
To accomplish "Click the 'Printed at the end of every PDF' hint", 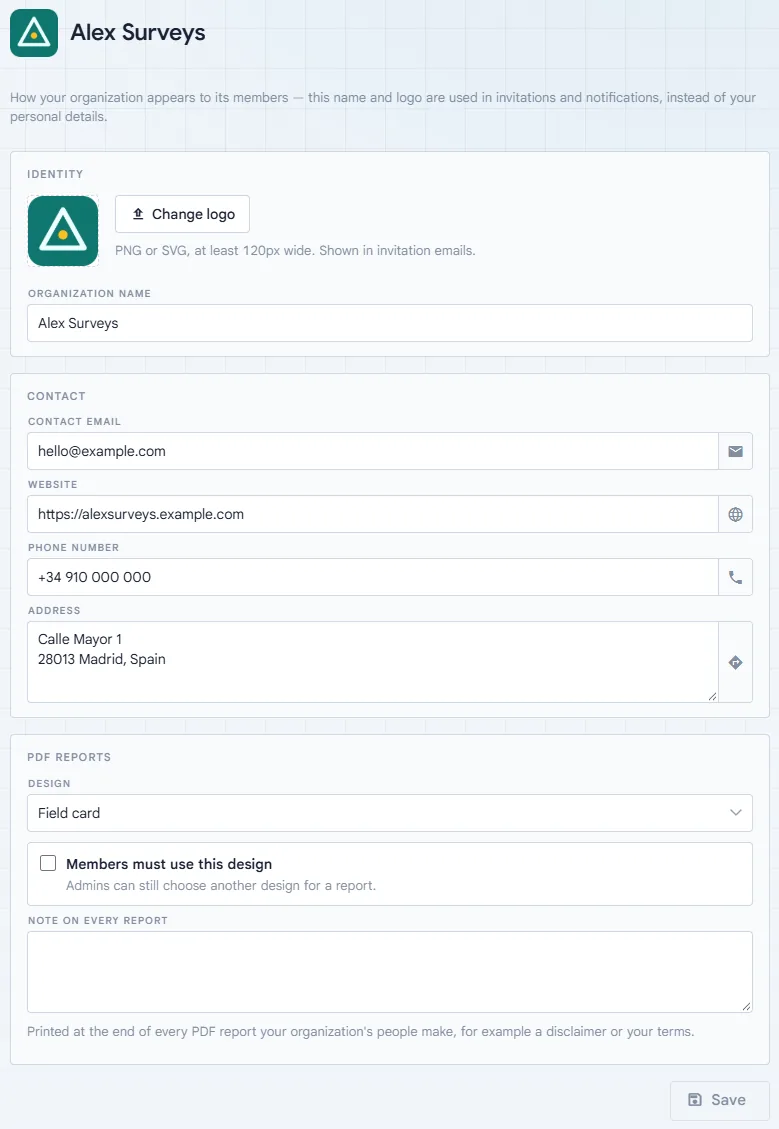I will pos(361,1032).
